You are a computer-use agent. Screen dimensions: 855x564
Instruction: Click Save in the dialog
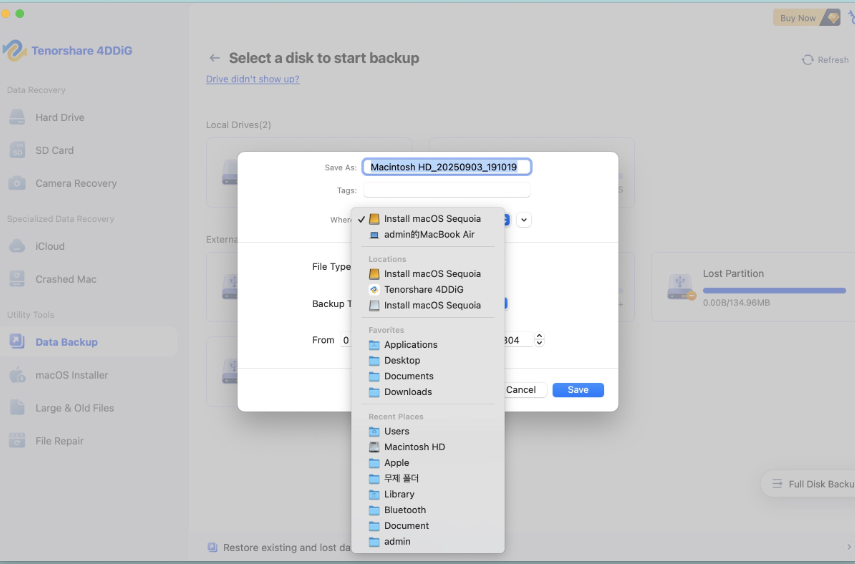(578, 389)
